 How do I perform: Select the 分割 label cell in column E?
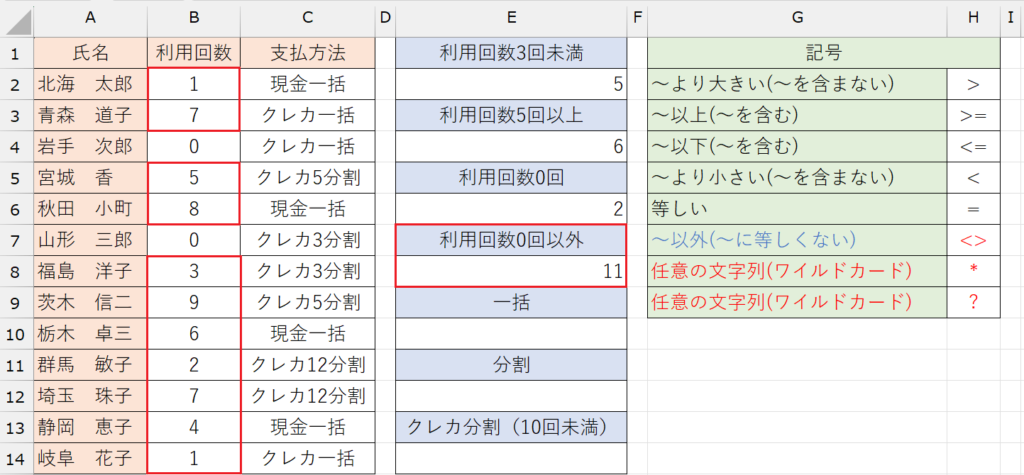coord(511,365)
